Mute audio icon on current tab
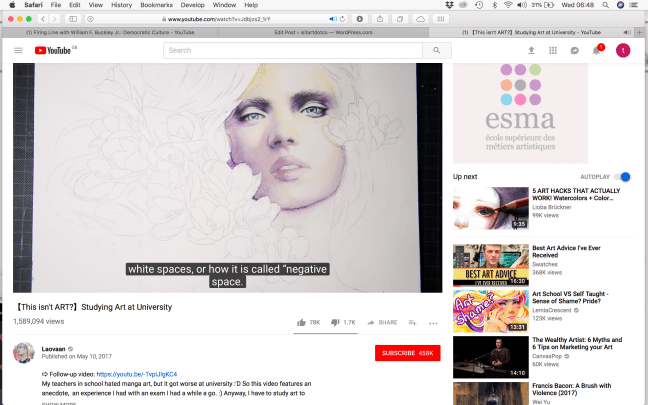 [x=627, y=32]
